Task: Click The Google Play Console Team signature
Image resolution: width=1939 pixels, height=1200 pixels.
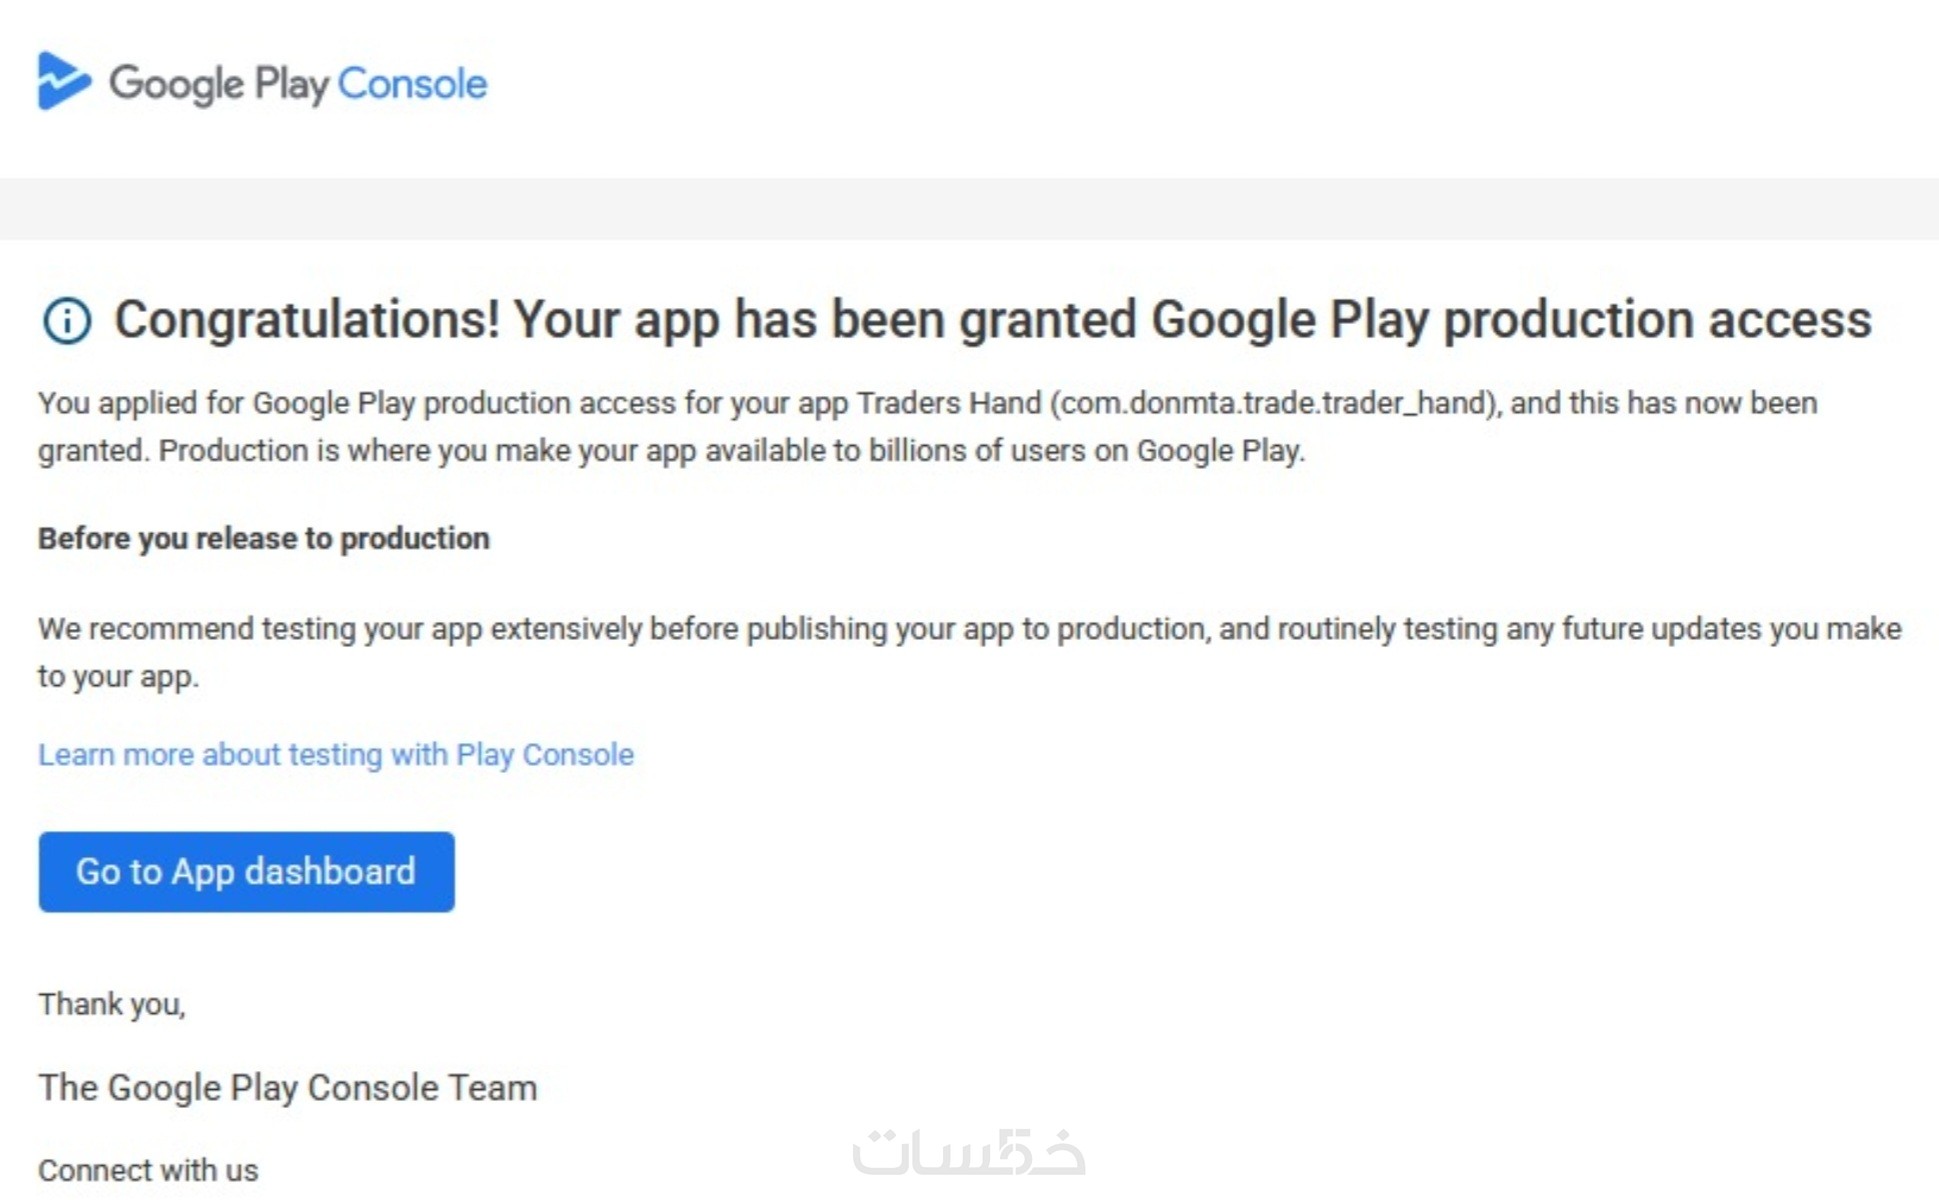Action: pyautogui.click(x=288, y=1087)
